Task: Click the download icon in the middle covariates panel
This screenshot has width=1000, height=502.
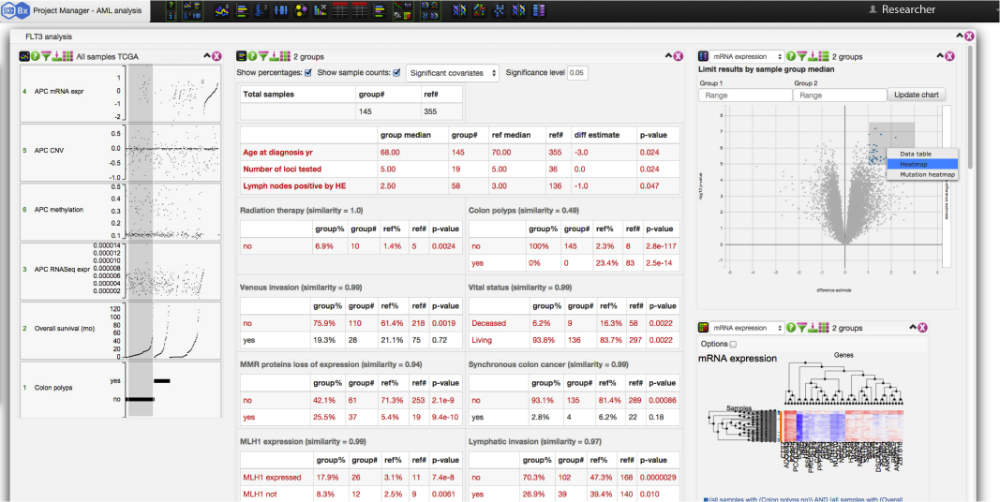Action: click(x=276, y=57)
